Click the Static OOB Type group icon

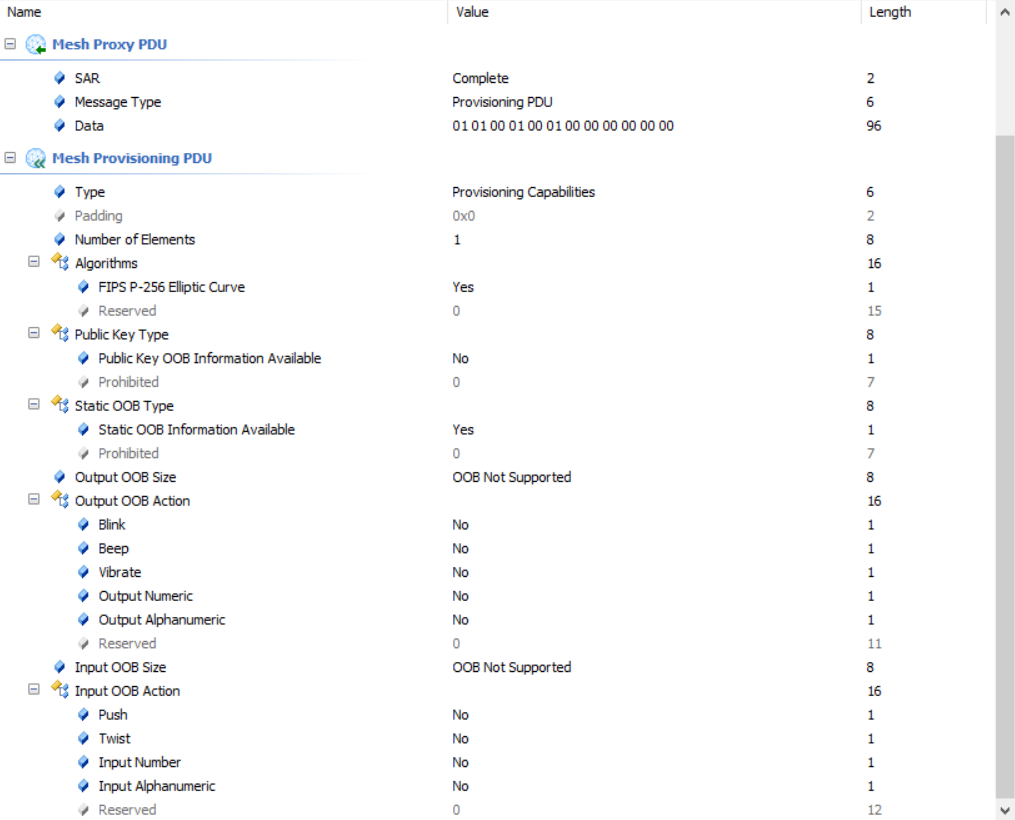pos(60,406)
